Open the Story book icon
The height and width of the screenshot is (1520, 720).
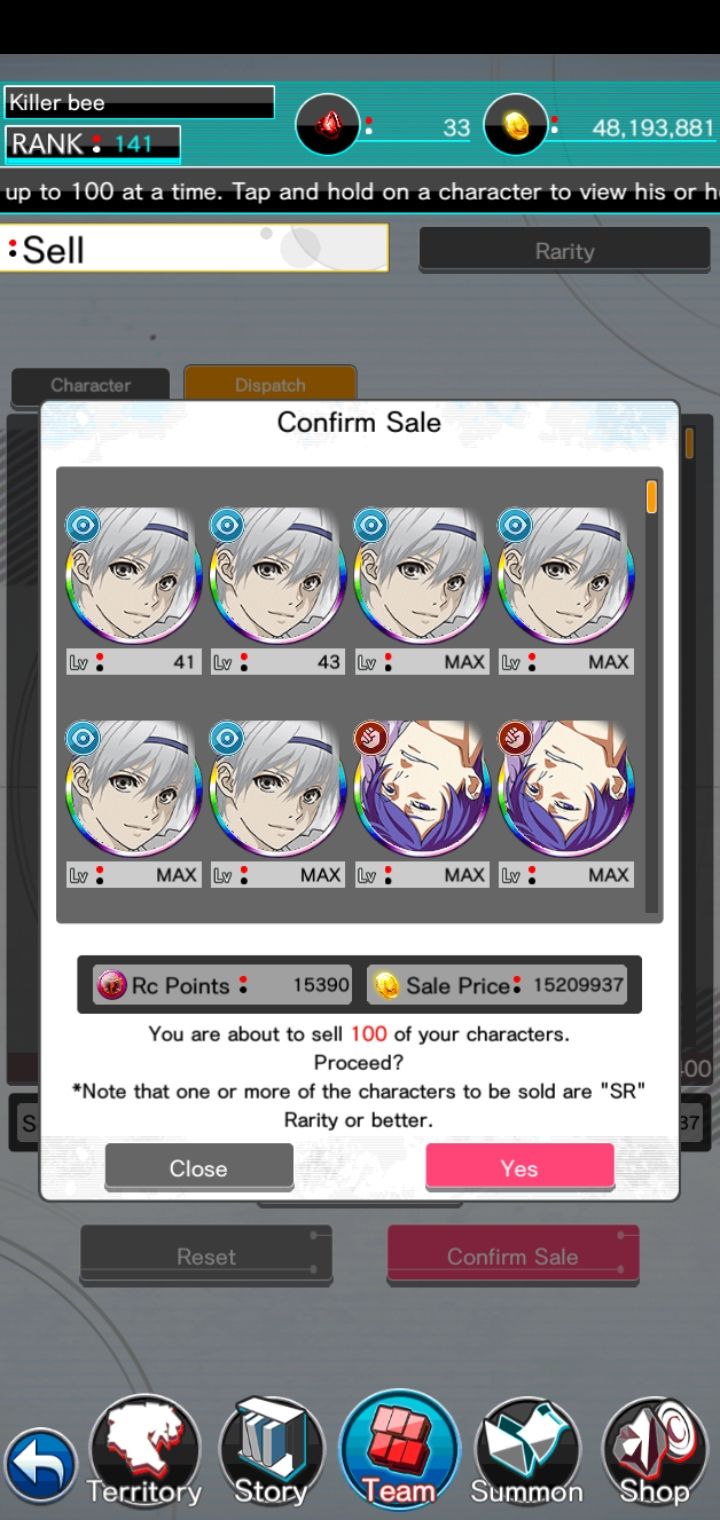(x=271, y=1452)
